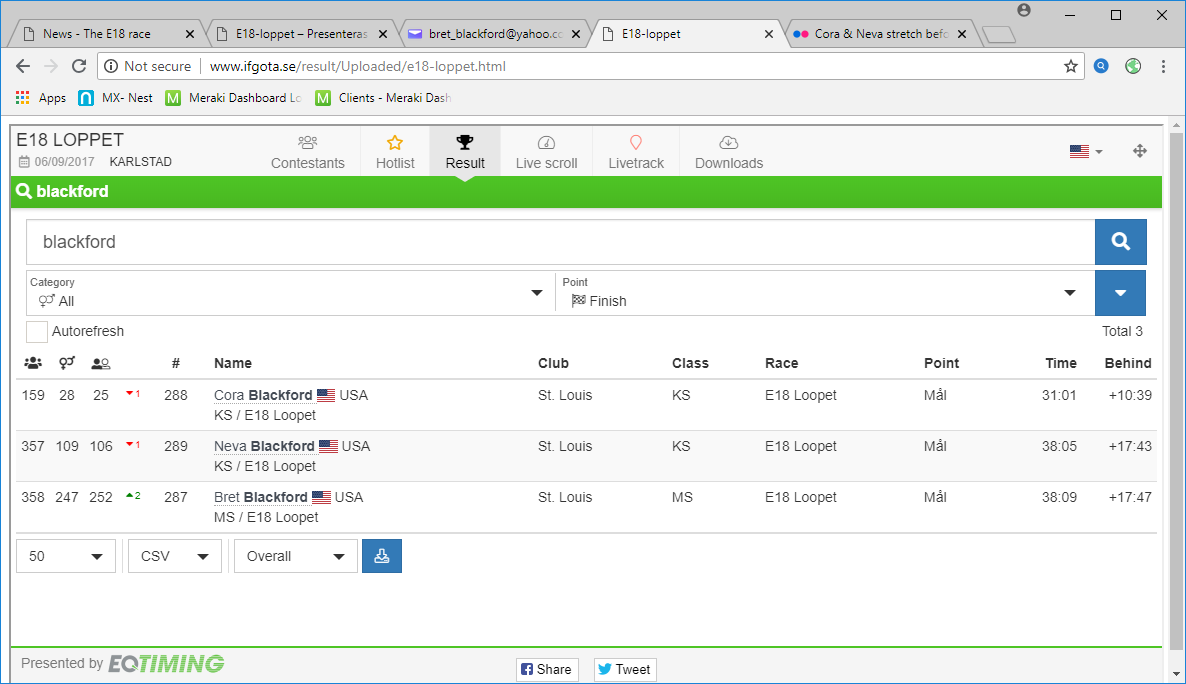The image size is (1186, 684).
Task: Change the 50 rows-per-page dropdown
Action: coord(66,556)
